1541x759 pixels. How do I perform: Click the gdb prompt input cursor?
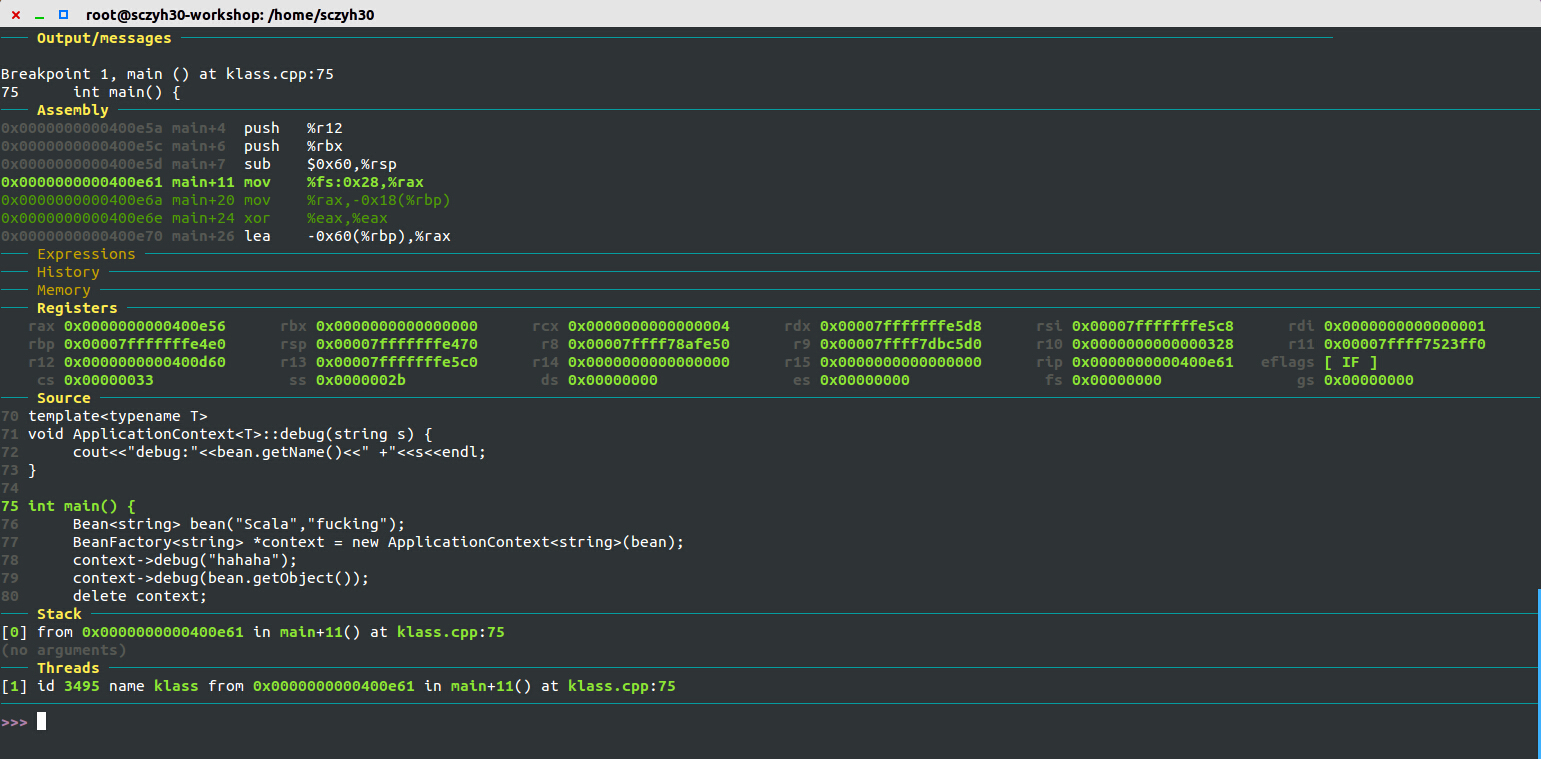coord(41,721)
